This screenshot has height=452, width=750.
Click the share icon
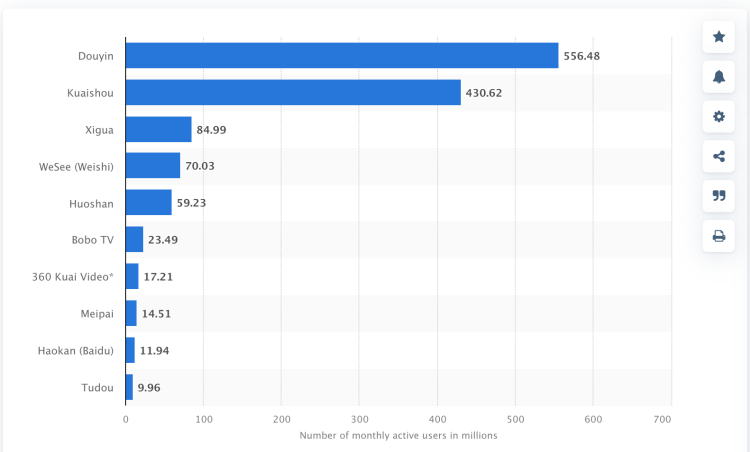(718, 156)
